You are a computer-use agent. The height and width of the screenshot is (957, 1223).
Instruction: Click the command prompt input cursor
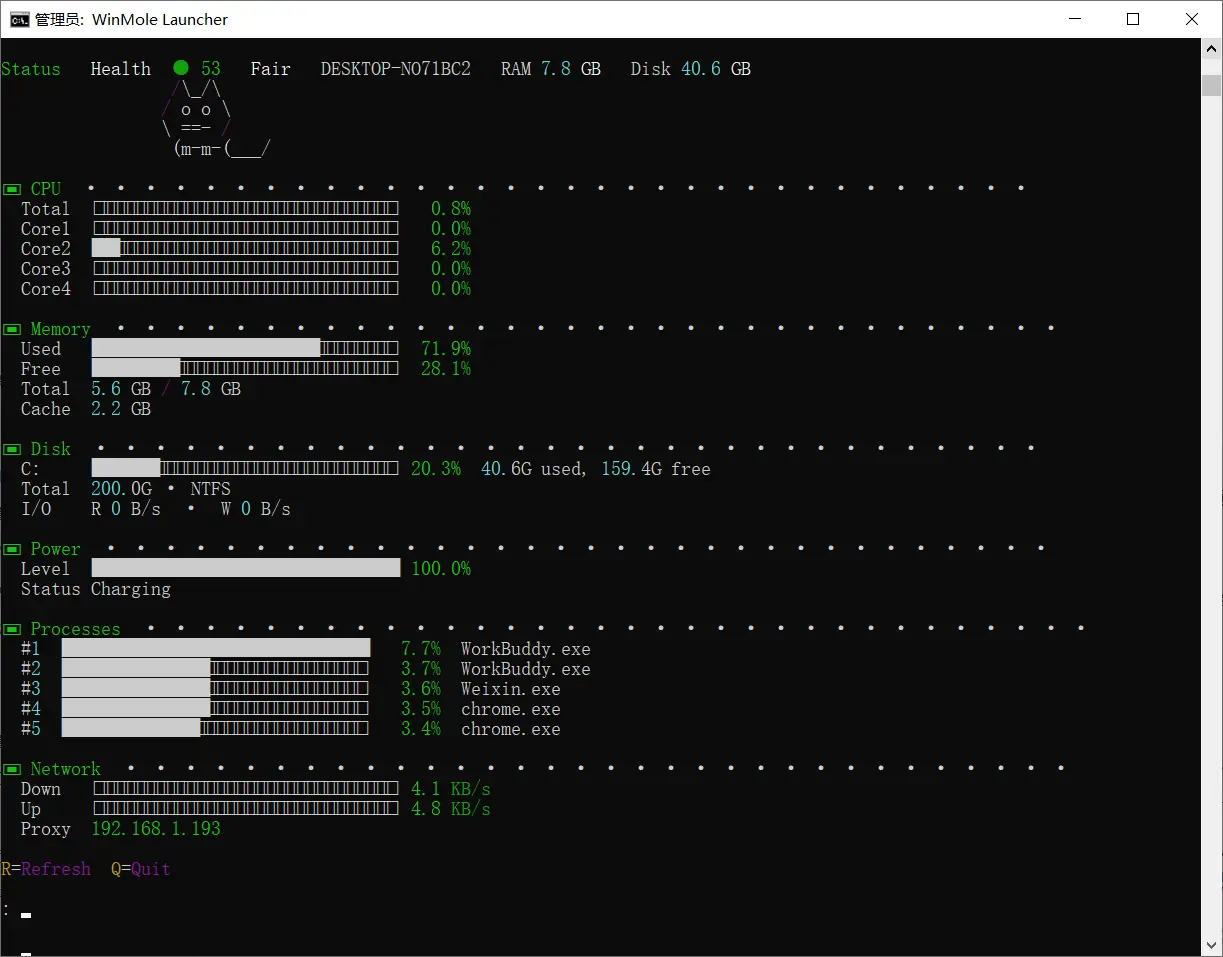click(26, 915)
